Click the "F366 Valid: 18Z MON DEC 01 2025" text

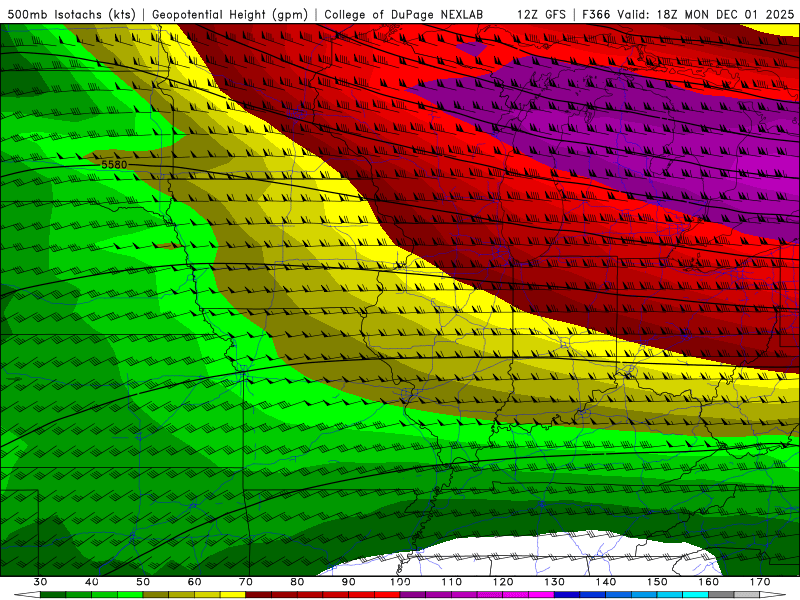click(x=688, y=14)
